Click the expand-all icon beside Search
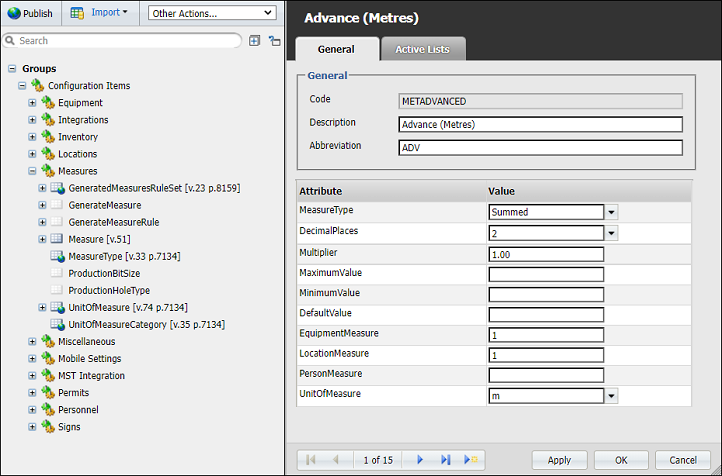This screenshot has height=476, width=722. 254,41
